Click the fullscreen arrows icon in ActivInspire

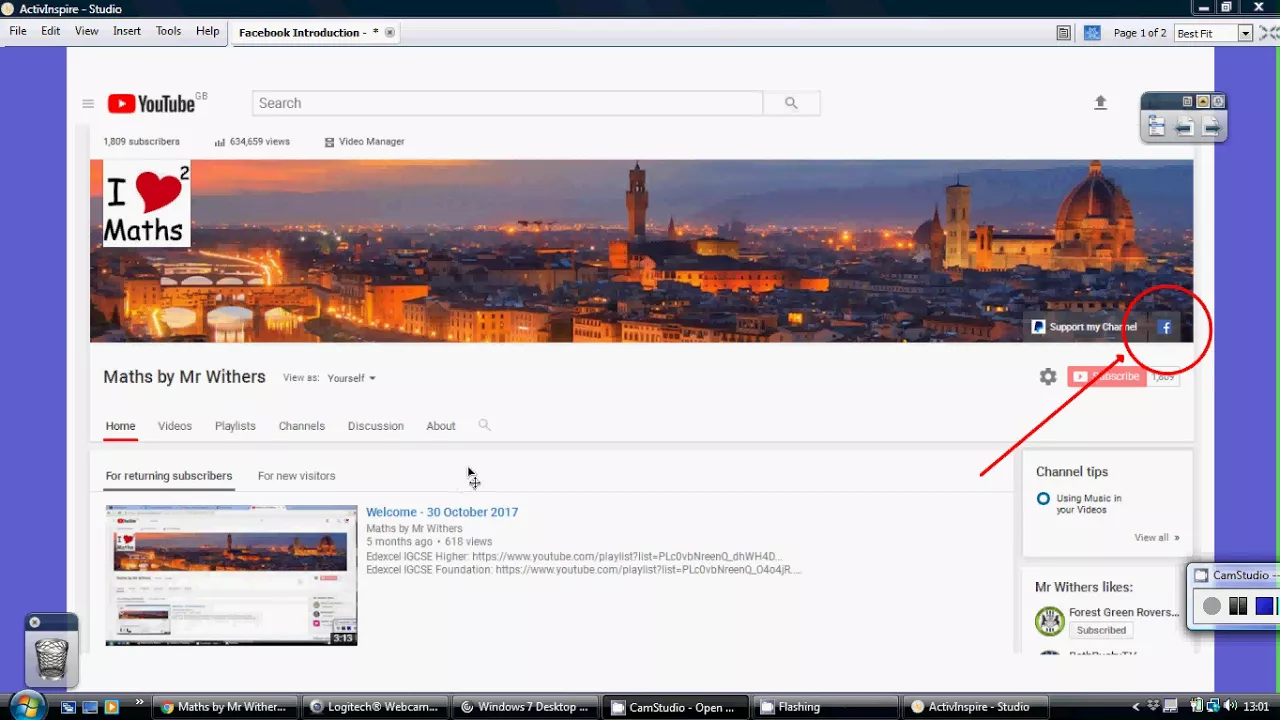(x=1269, y=33)
